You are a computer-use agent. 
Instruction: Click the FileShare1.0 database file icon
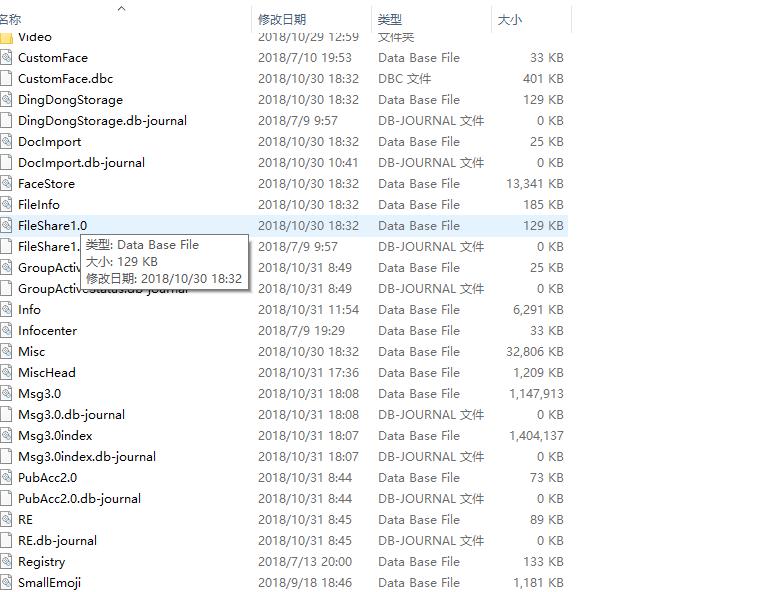tap(6, 226)
